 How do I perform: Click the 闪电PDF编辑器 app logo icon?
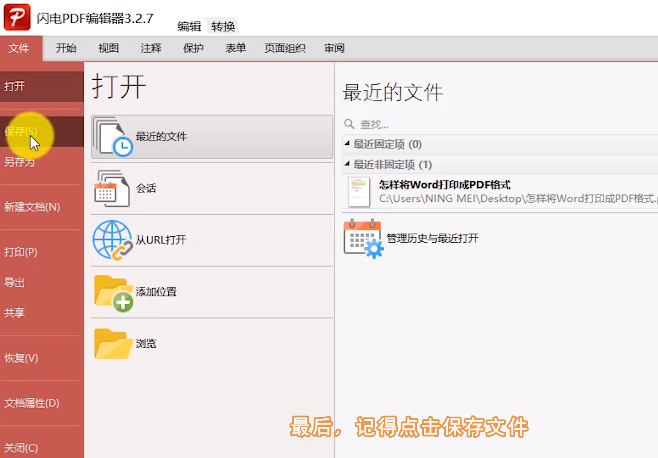coord(17,17)
